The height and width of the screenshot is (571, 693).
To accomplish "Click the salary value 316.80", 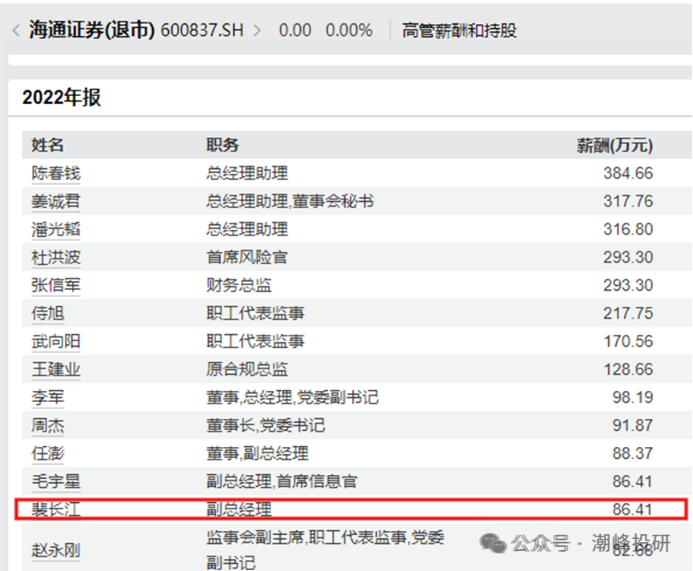I will click(628, 229).
